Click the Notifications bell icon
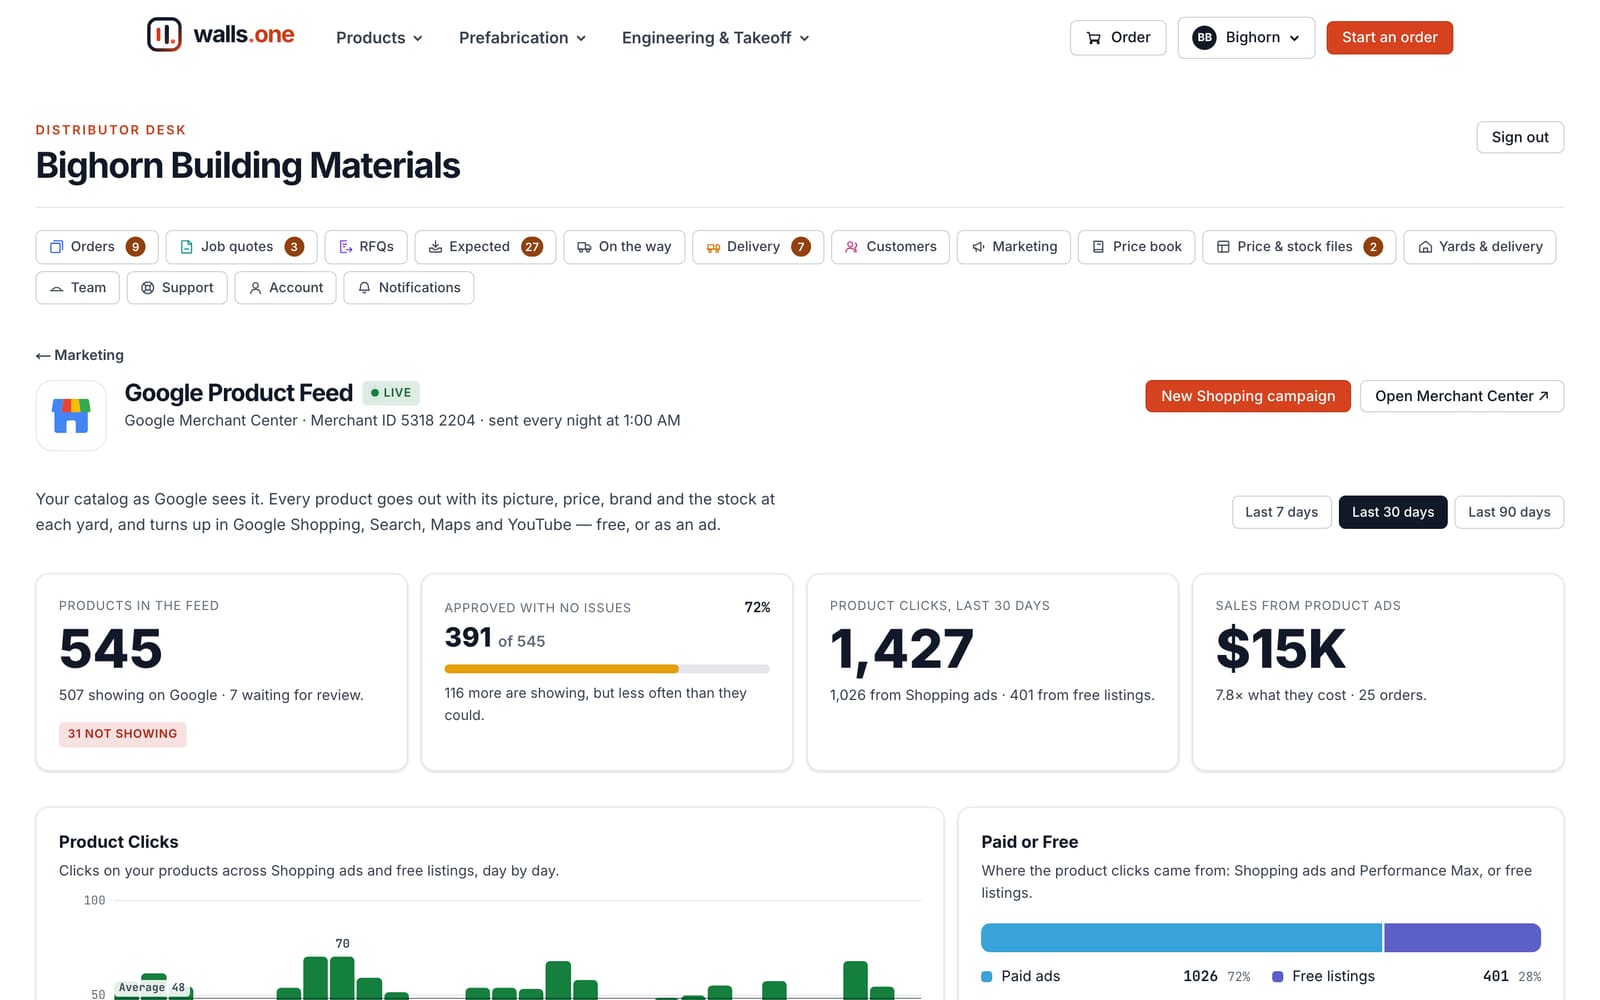This screenshot has width=1600, height=1000. [365, 288]
